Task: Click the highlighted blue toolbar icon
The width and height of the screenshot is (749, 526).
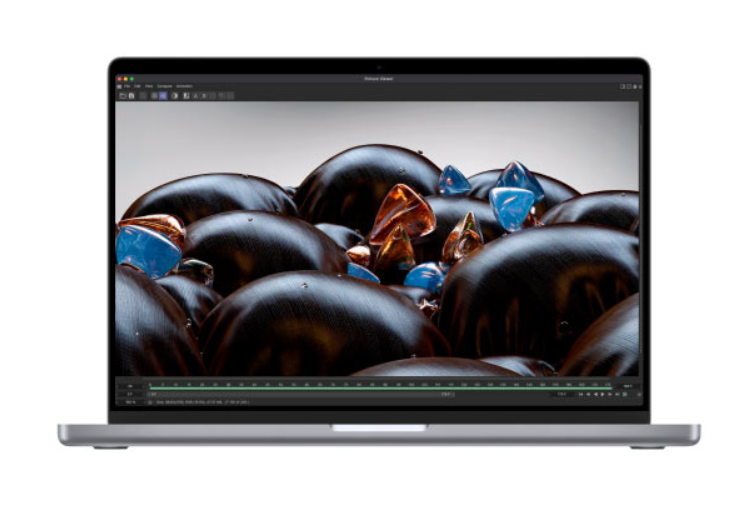Action: (164, 95)
